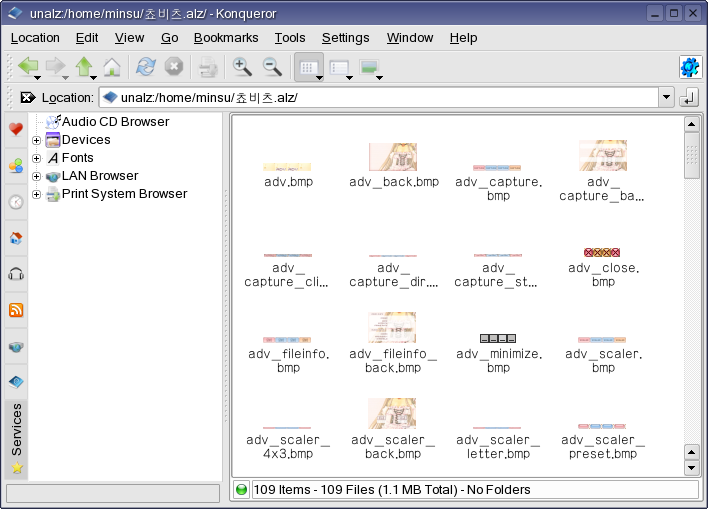
Task: Expand the Devices tree node
Action: pos(37,140)
